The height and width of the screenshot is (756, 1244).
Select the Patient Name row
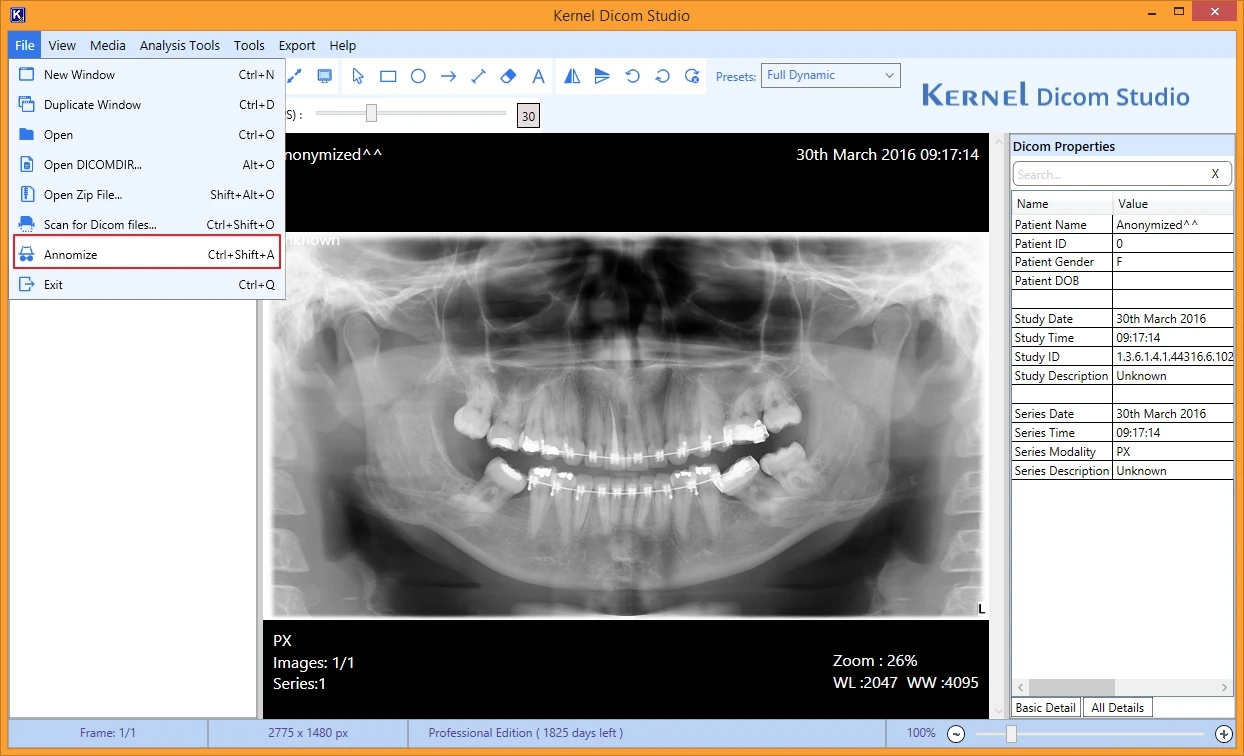point(1123,225)
